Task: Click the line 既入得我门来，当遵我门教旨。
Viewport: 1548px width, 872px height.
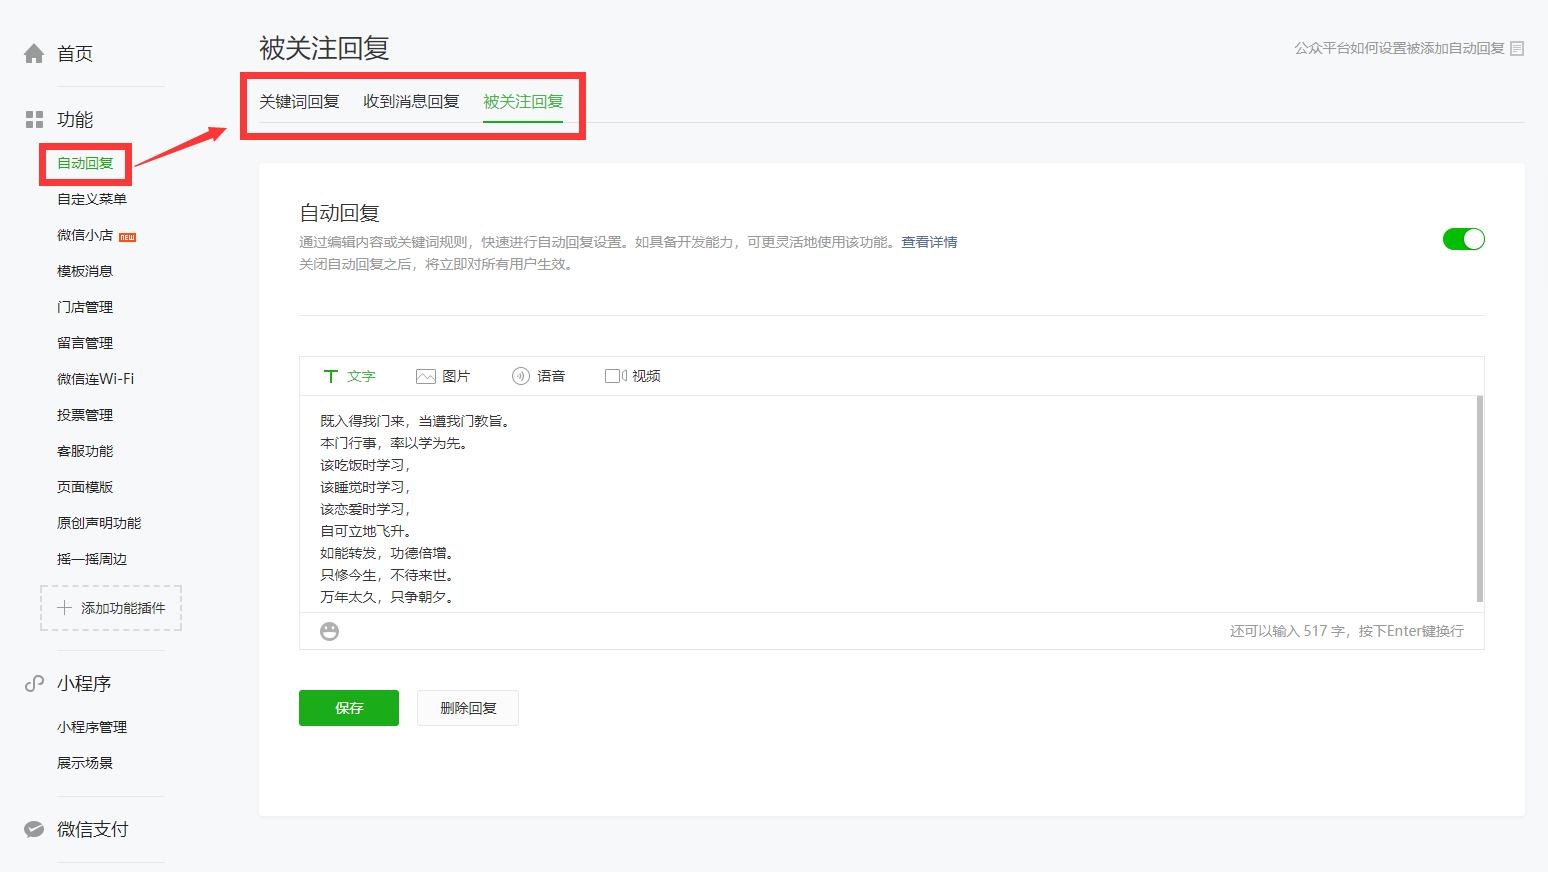Action: click(x=415, y=421)
